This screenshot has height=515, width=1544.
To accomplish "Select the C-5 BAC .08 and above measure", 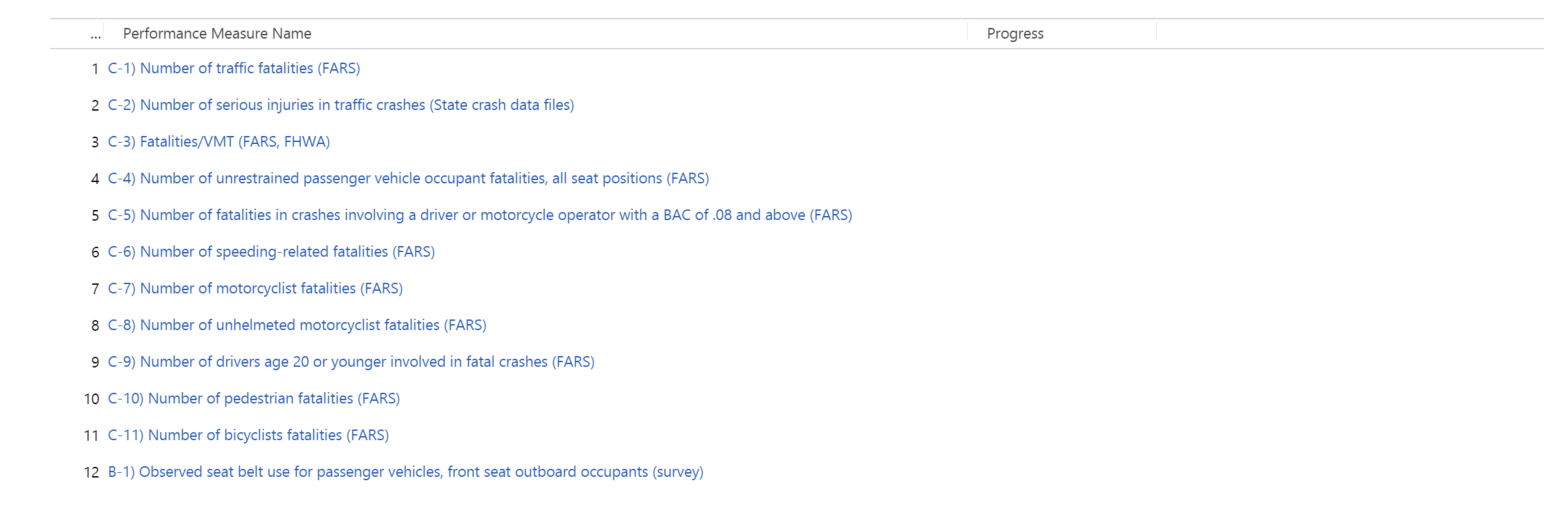I will click(479, 215).
